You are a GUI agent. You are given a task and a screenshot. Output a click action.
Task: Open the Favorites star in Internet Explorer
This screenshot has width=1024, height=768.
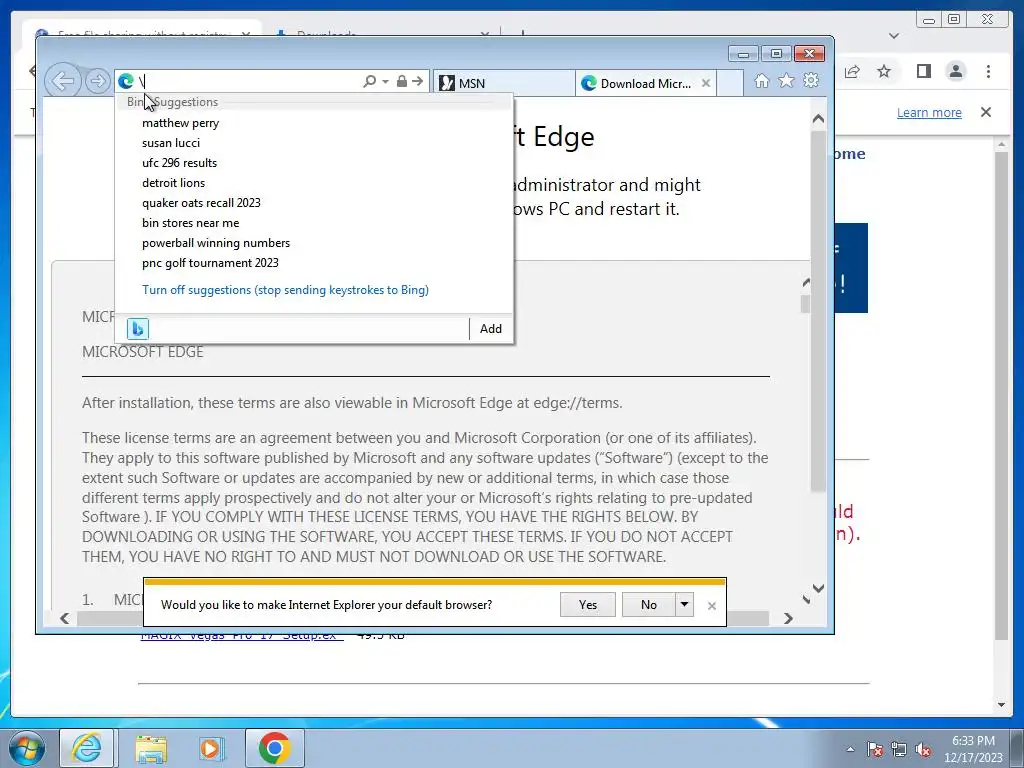pyautogui.click(x=786, y=80)
